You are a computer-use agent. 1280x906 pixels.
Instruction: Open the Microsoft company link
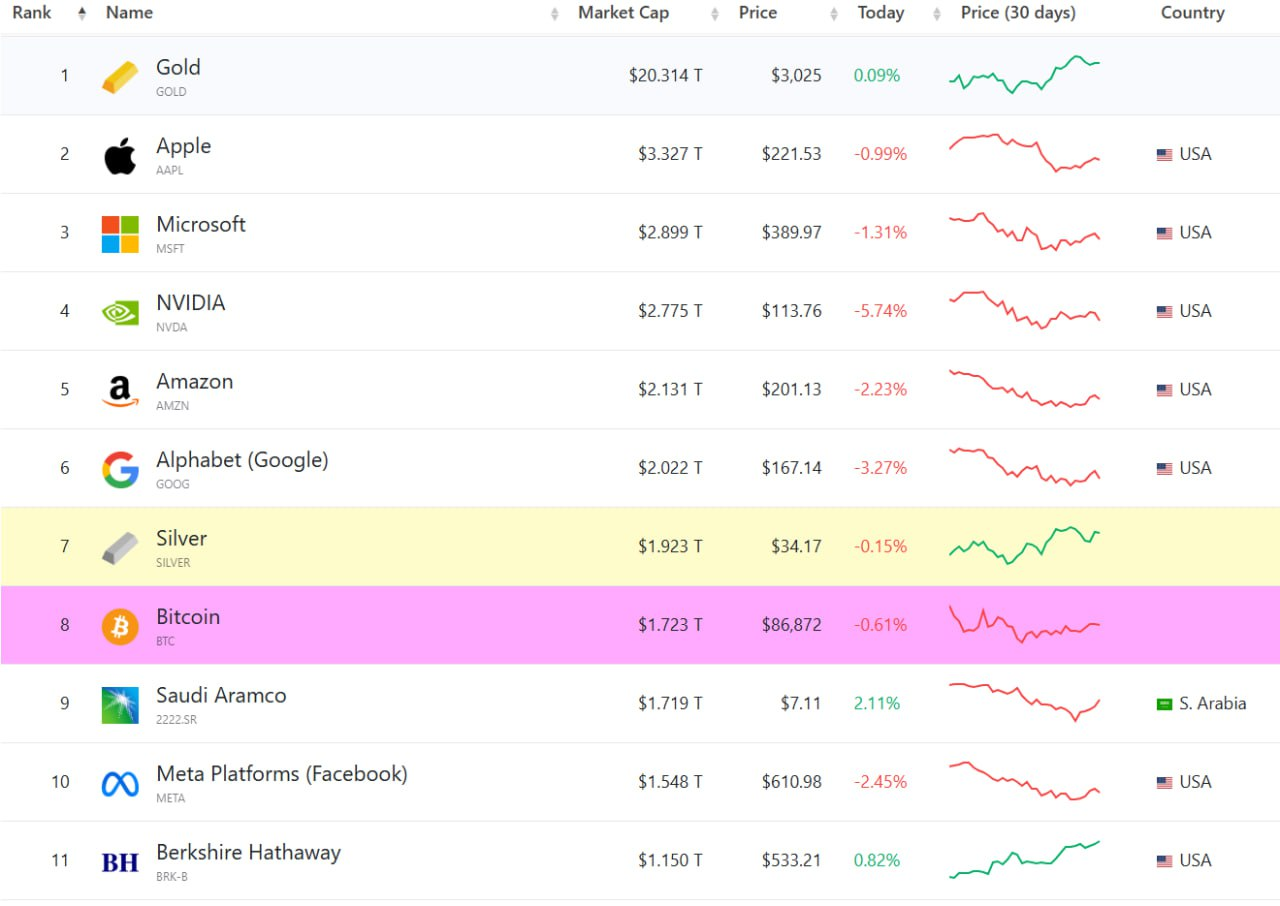point(201,225)
